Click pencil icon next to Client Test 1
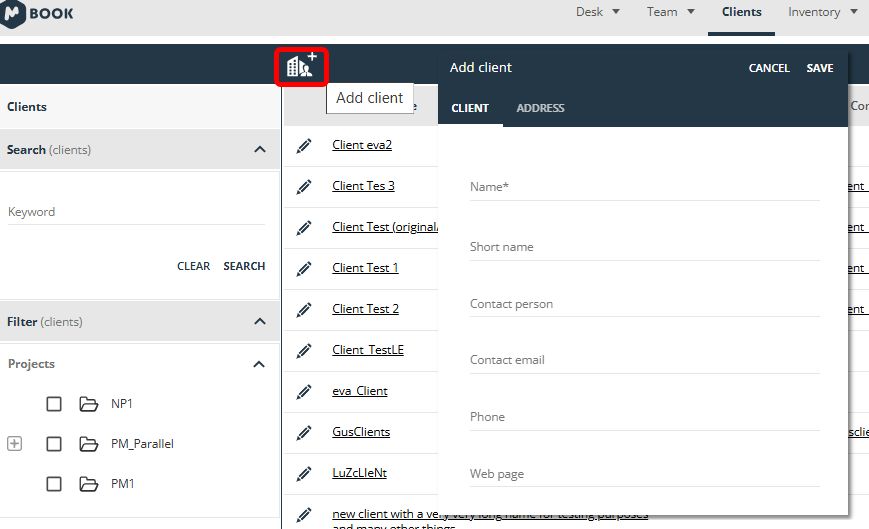This screenshot has width=869, height=529. pyautogui.click(x=304, y=269)
